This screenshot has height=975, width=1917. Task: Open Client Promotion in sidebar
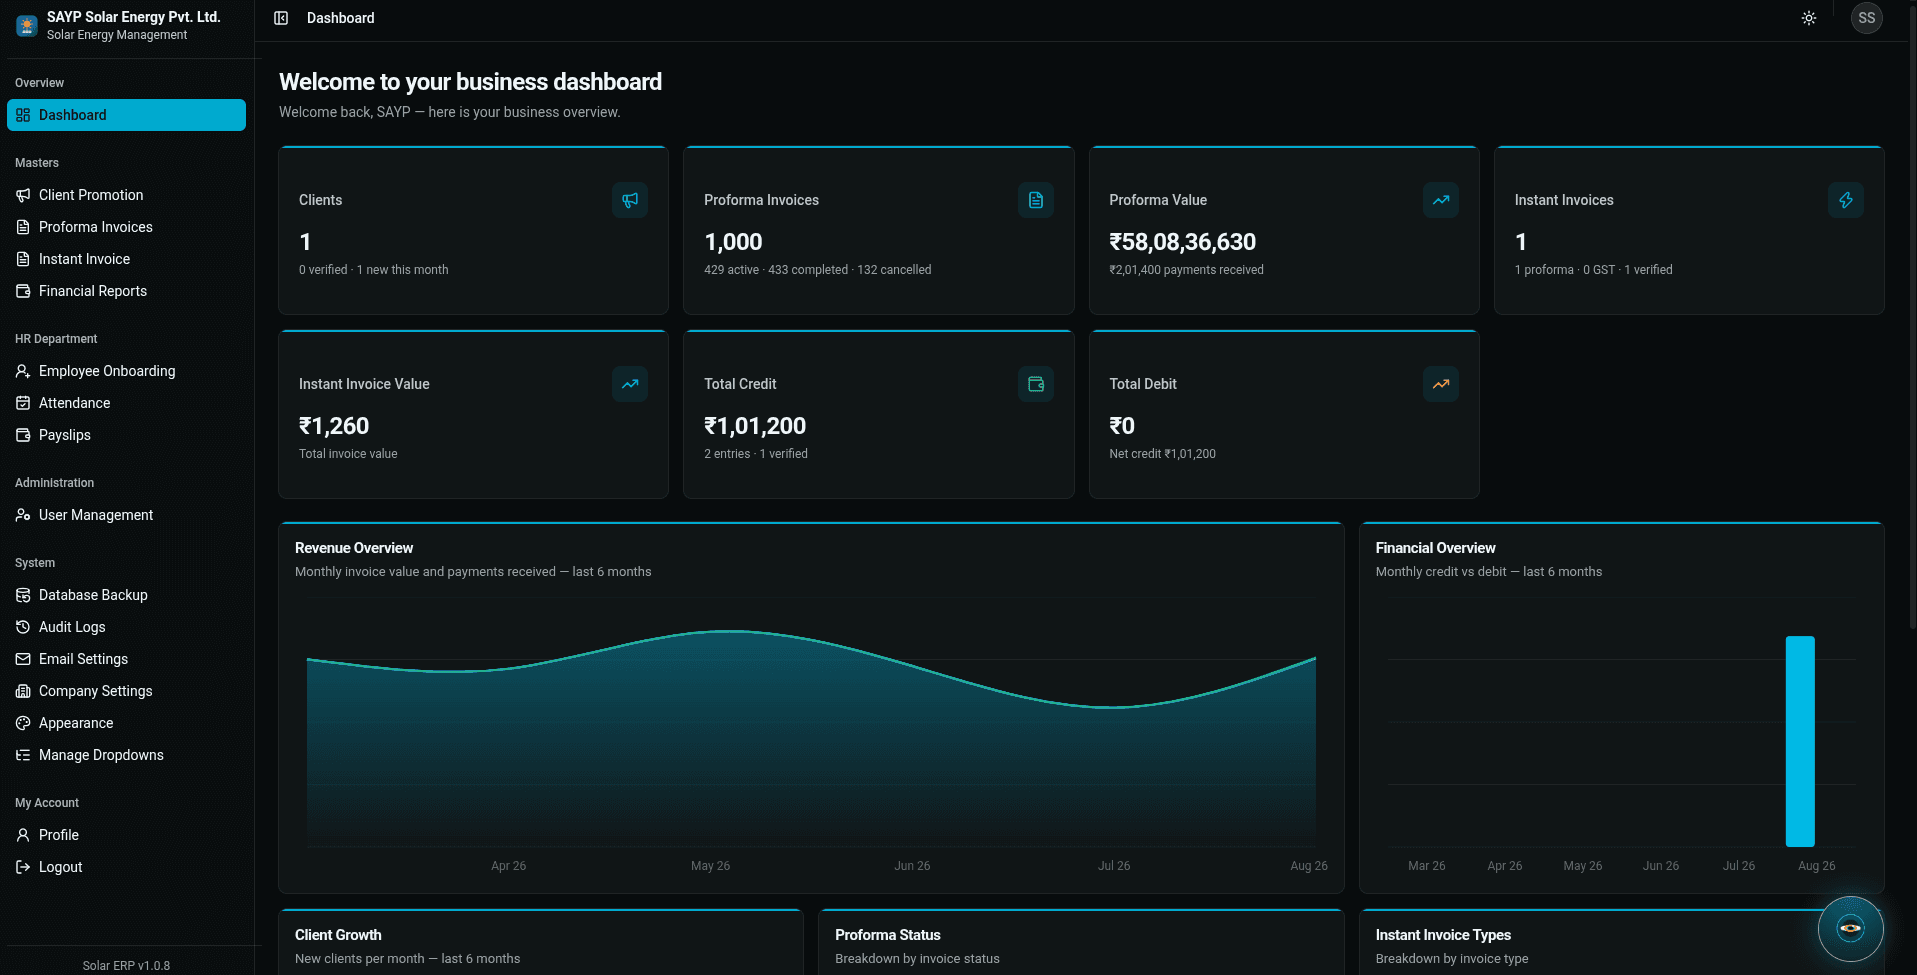tap(126, 195)
